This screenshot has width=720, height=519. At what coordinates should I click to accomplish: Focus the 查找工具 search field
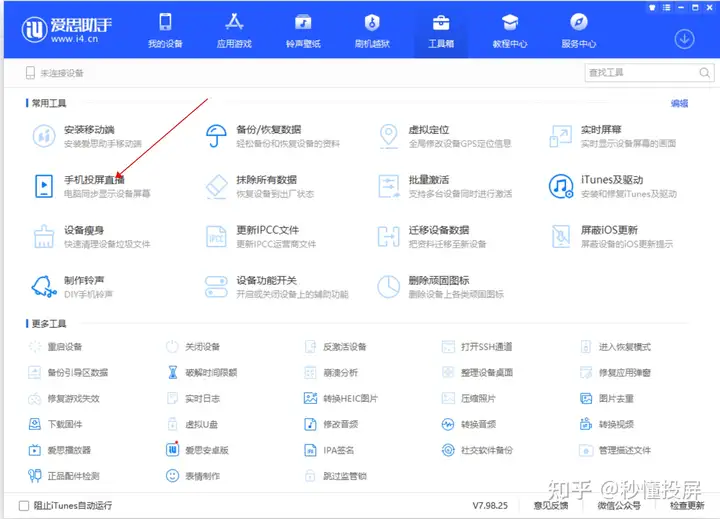pos(649,73)
